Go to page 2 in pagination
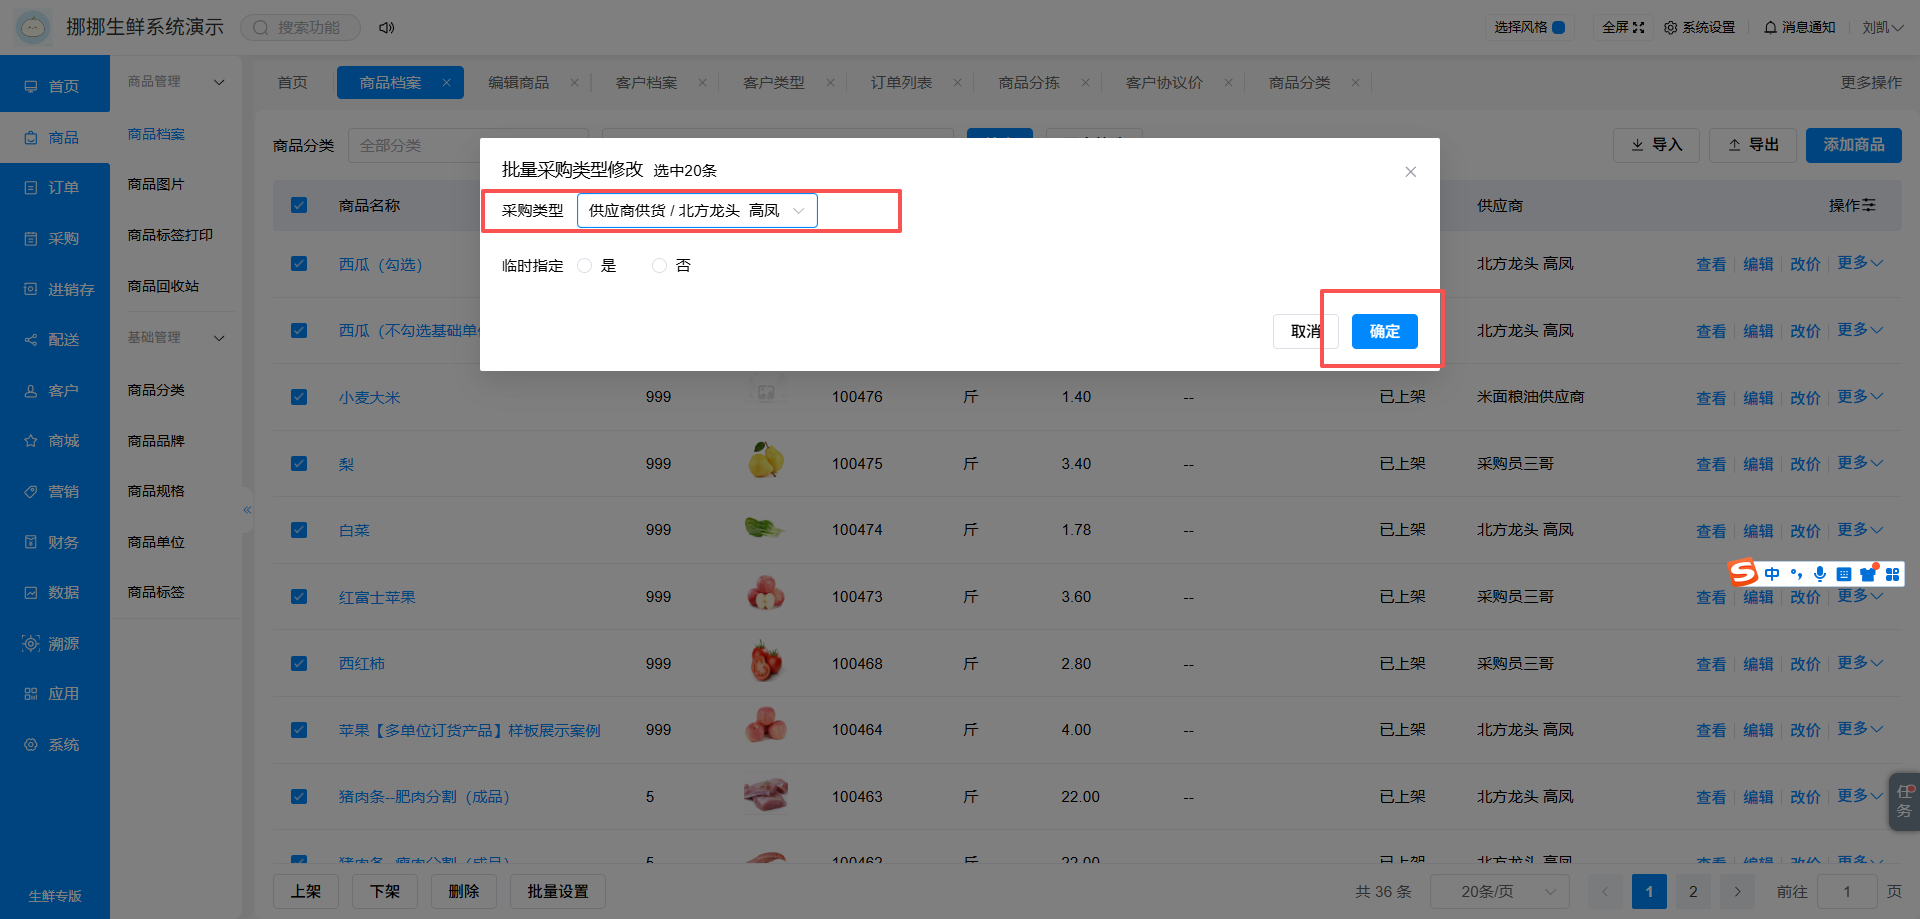The width and height of the screenshot is (1920, 919). pos(1693,892)
